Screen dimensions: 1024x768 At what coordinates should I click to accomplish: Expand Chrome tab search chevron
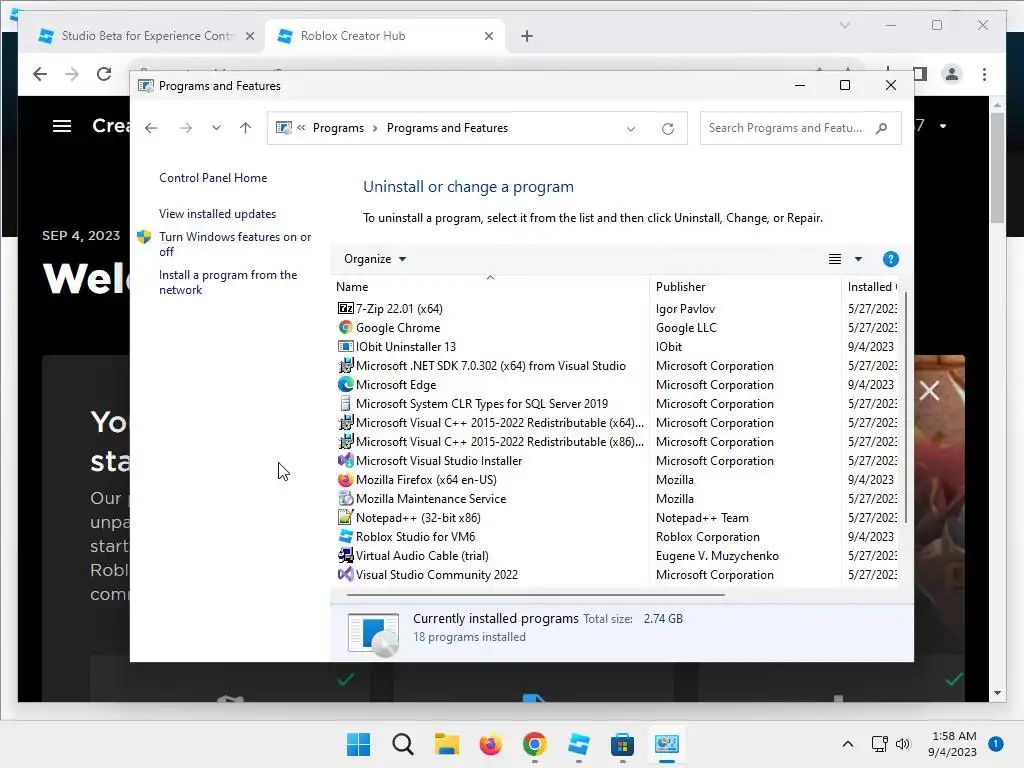[844, 25]
